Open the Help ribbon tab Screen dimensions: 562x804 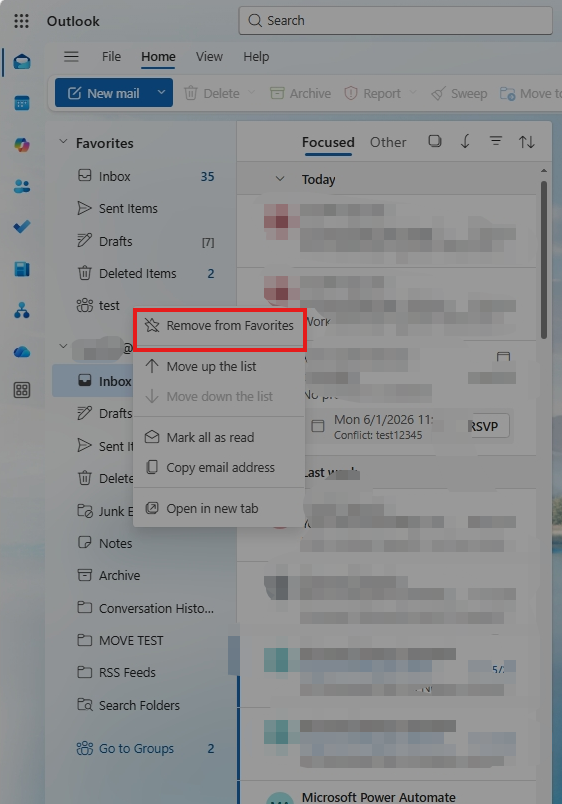point(256,56)
